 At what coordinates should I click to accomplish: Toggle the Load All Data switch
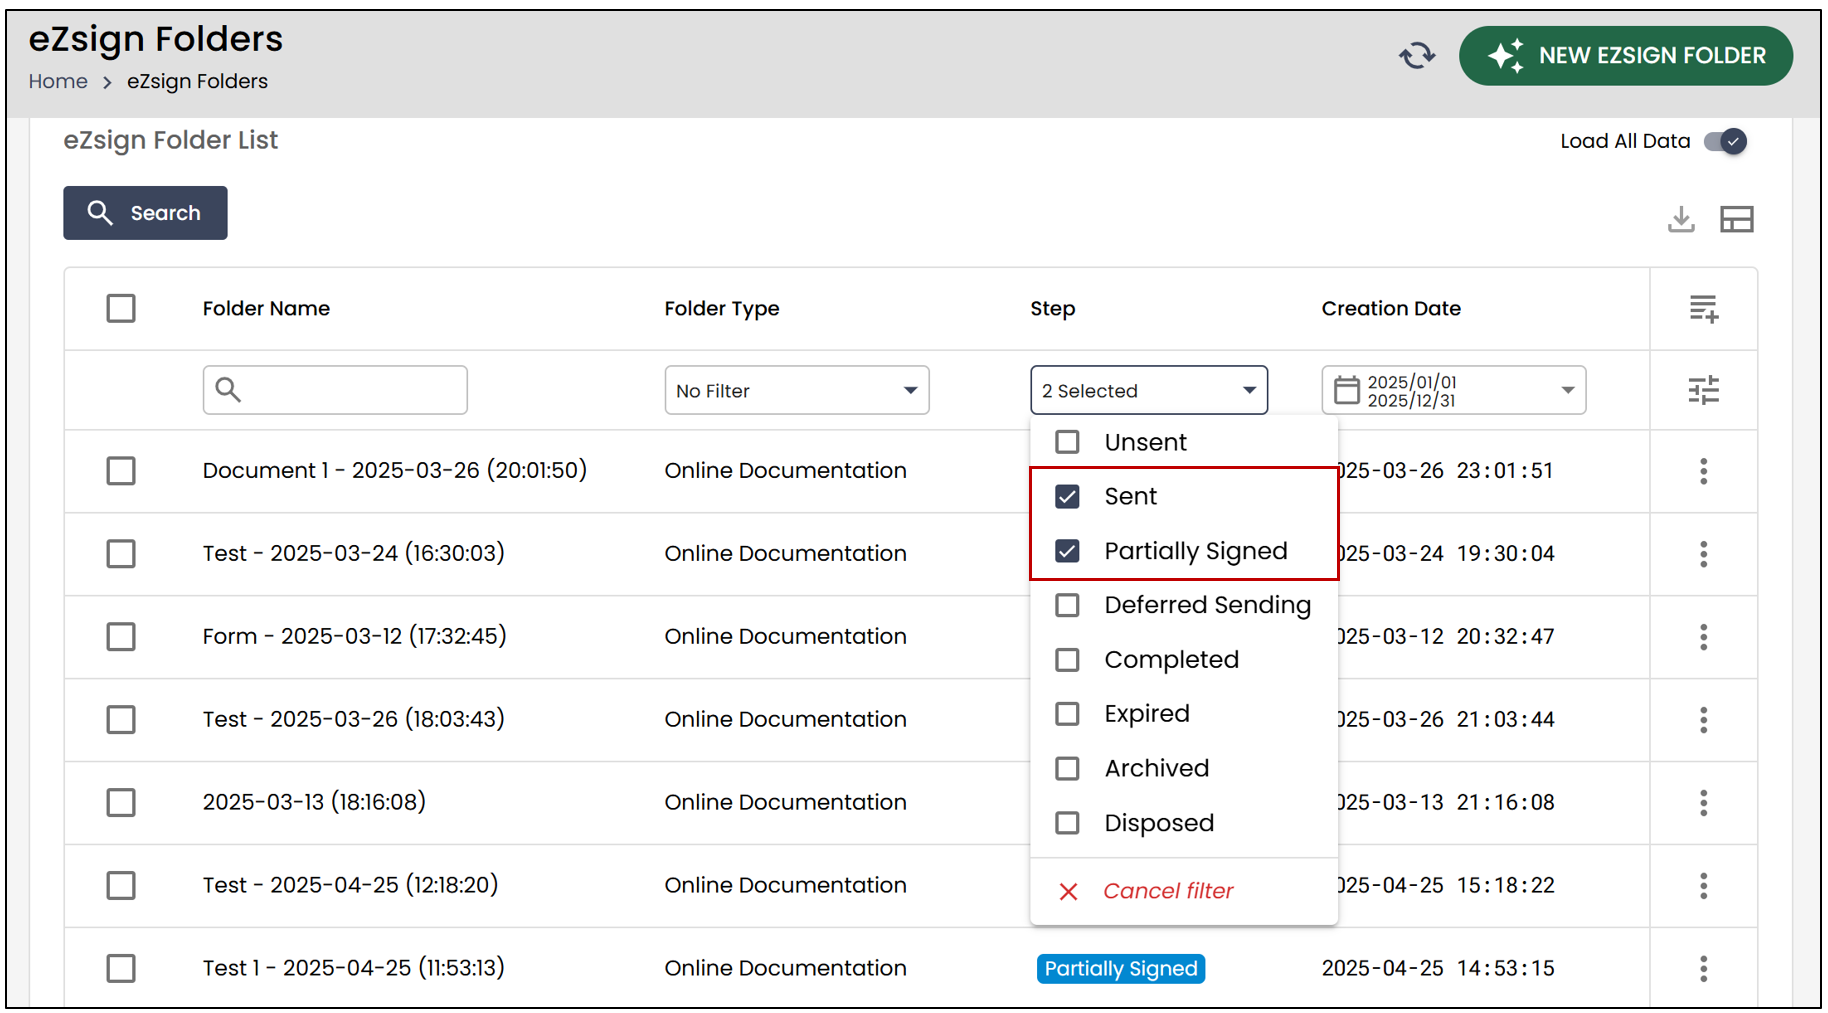click(1726, 141)
